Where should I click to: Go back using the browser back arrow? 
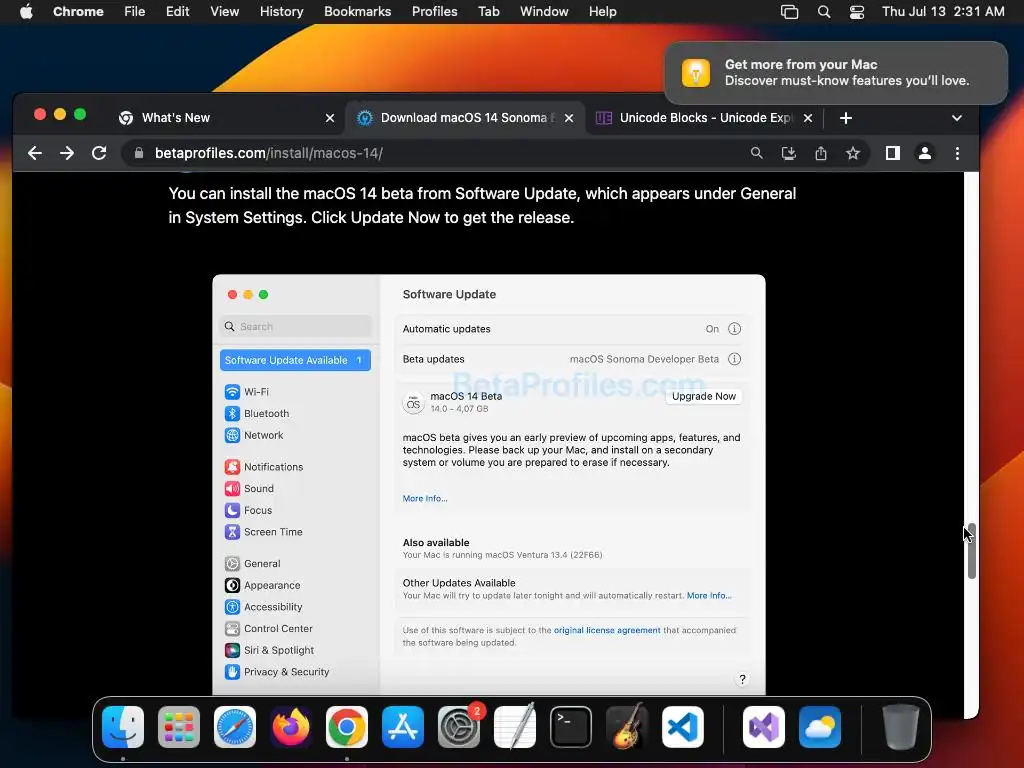pos(35,153)
